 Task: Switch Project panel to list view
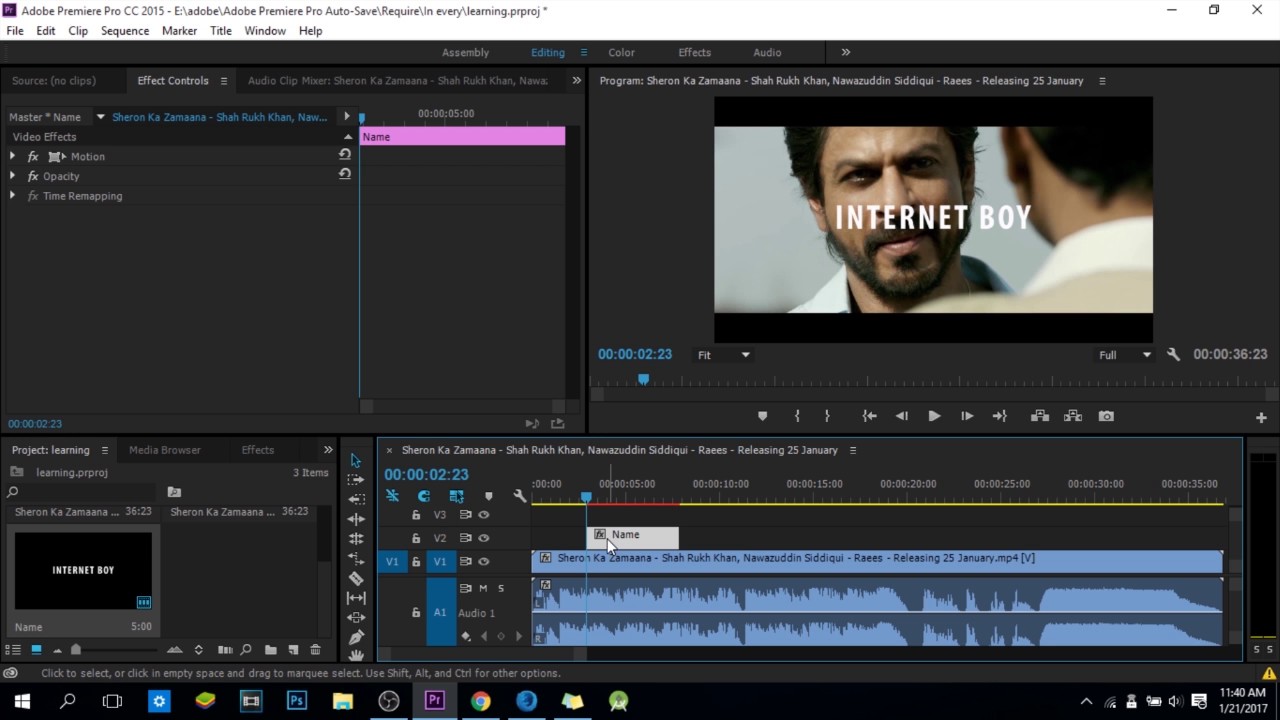14,650
